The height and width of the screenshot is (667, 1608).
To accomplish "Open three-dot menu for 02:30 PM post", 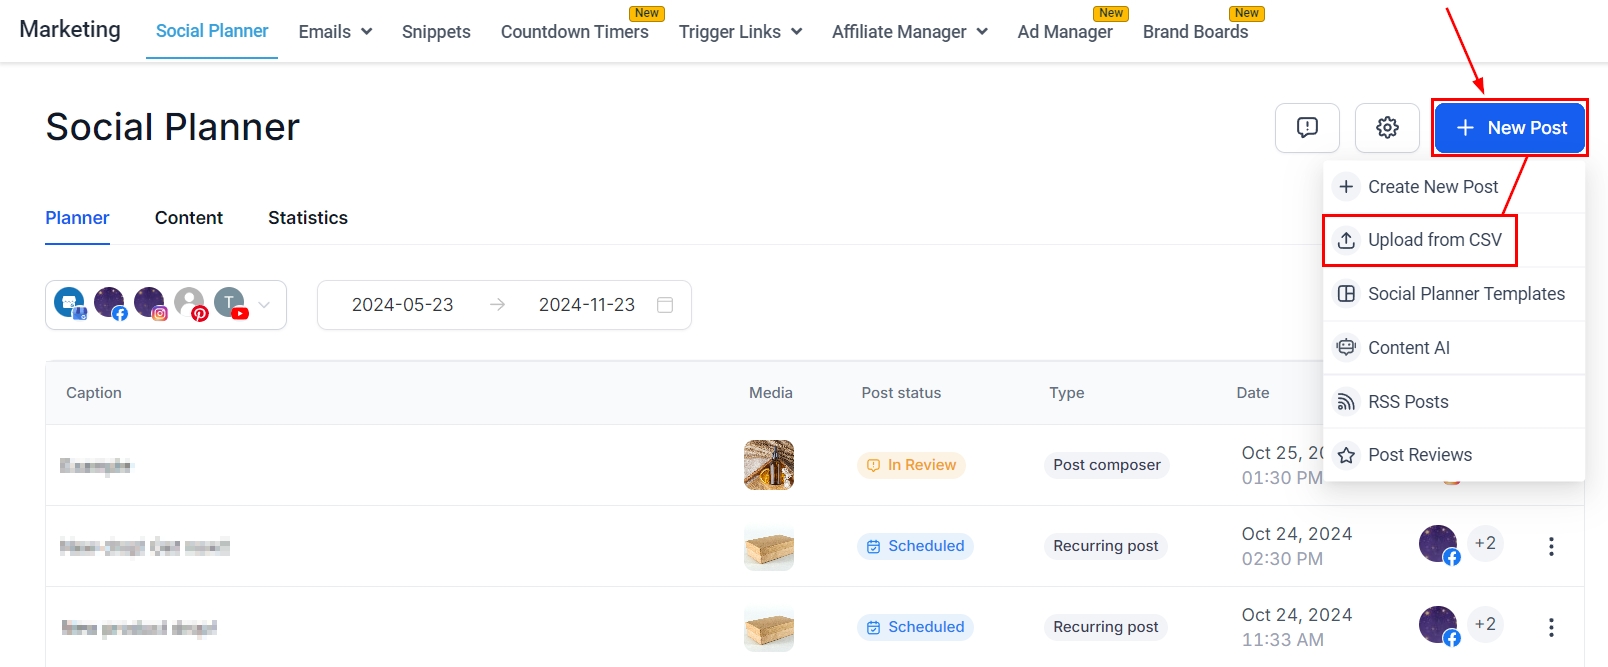I will (x=1551, y=546).
